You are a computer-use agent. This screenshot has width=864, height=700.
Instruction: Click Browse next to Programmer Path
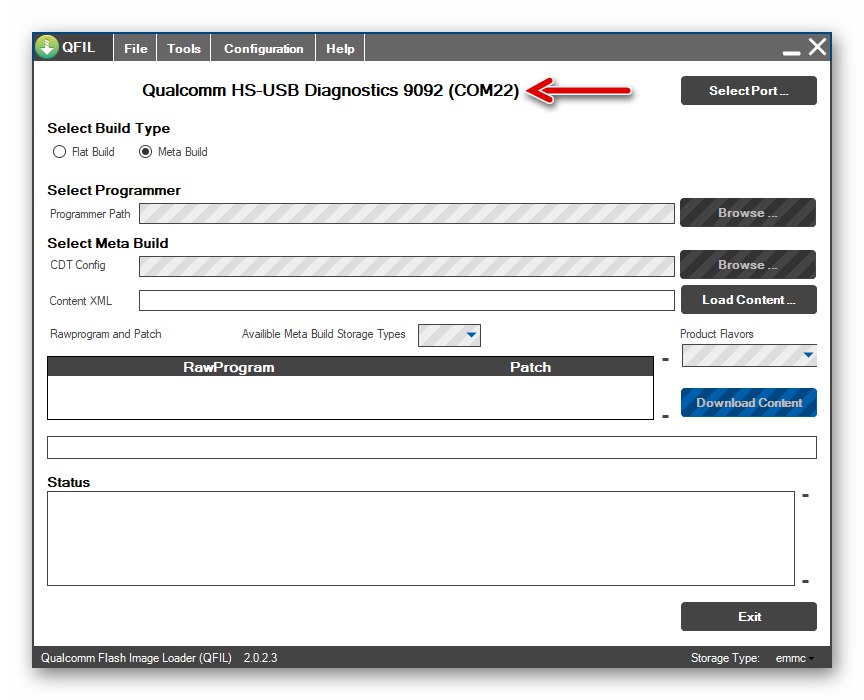coord(748,213)
